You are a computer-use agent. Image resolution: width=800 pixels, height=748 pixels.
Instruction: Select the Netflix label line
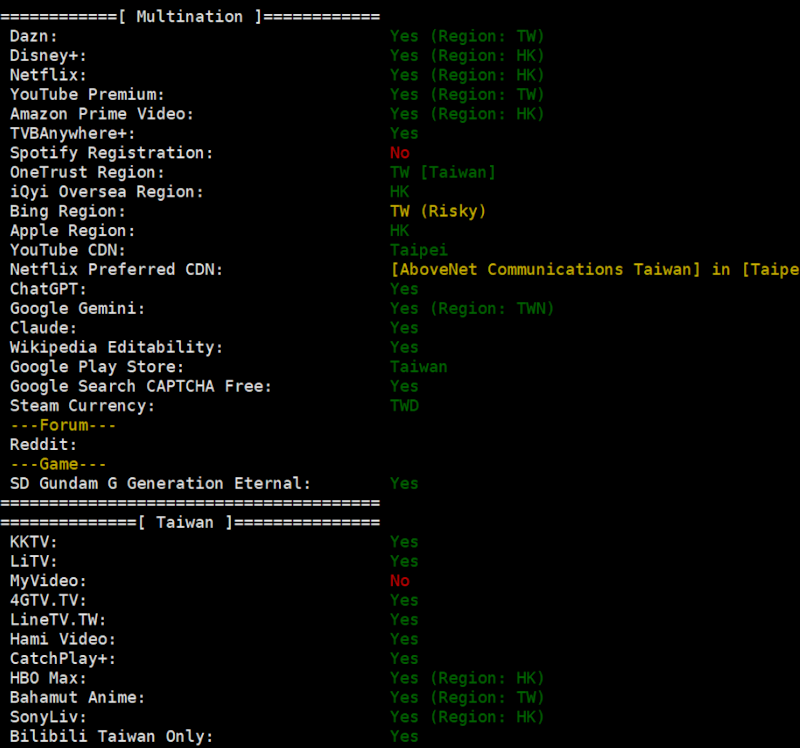(48, 75)
